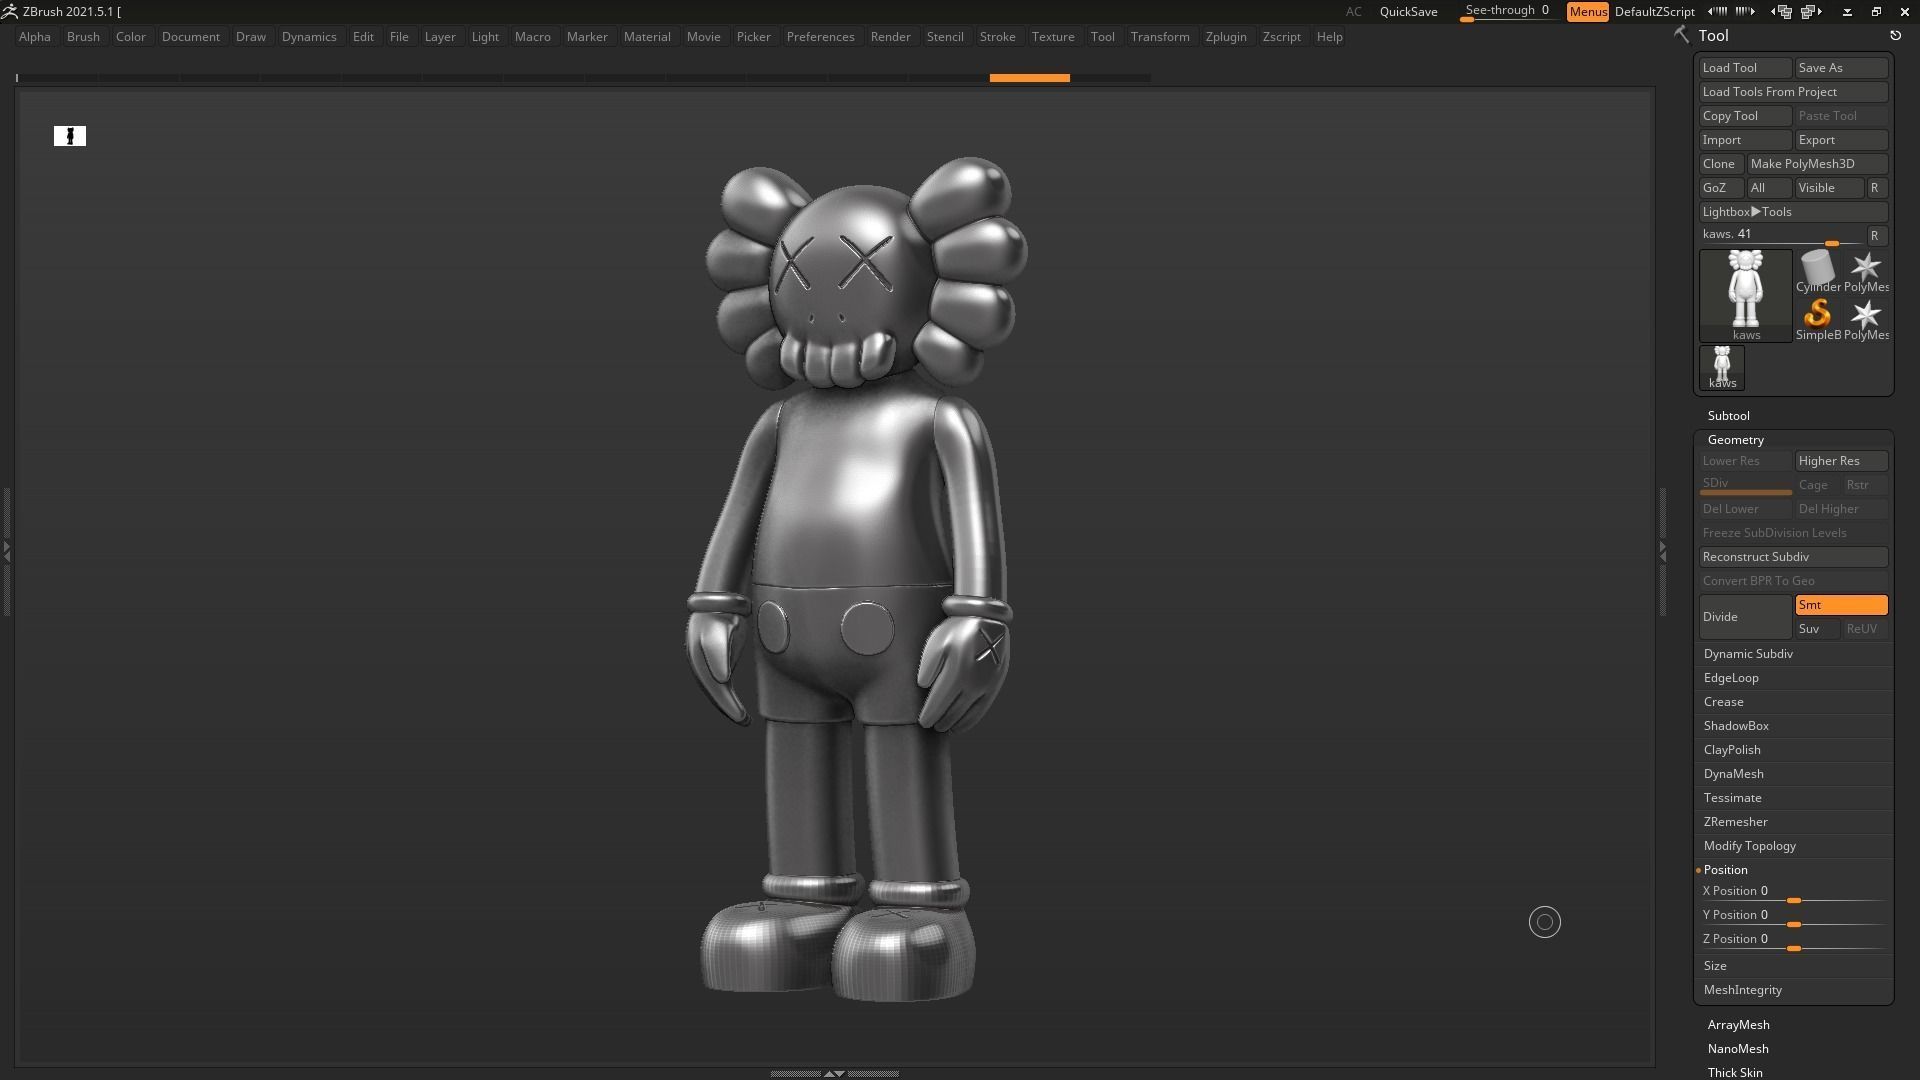The width and height of the screenshot is (1920, 1080).
Task: Load previous user interface layout icon
Action: tap(1781, 11)
